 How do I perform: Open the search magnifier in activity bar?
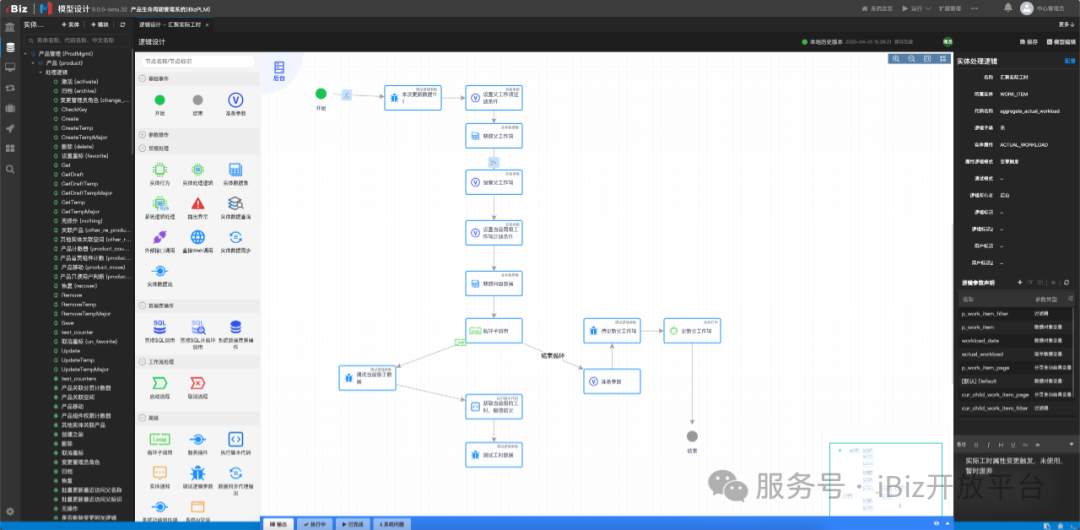tap(10, 169)
